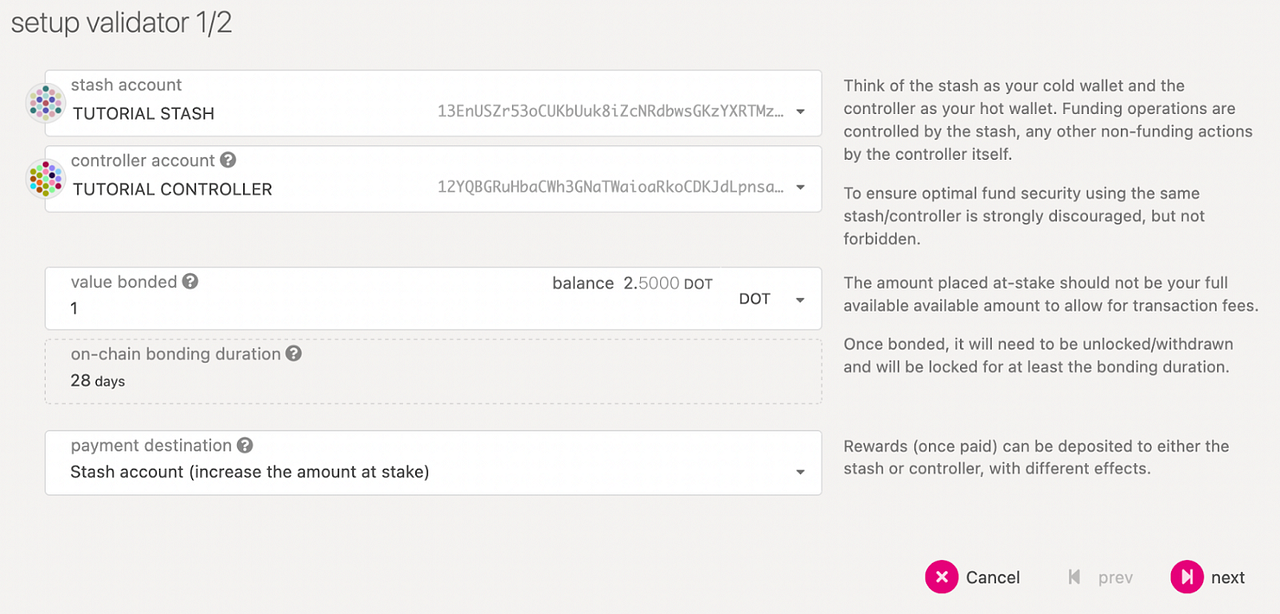Select the TUTORIAL CONTROLLER account name
This screenshot has width=1280, height=614.
pos(172,190)
